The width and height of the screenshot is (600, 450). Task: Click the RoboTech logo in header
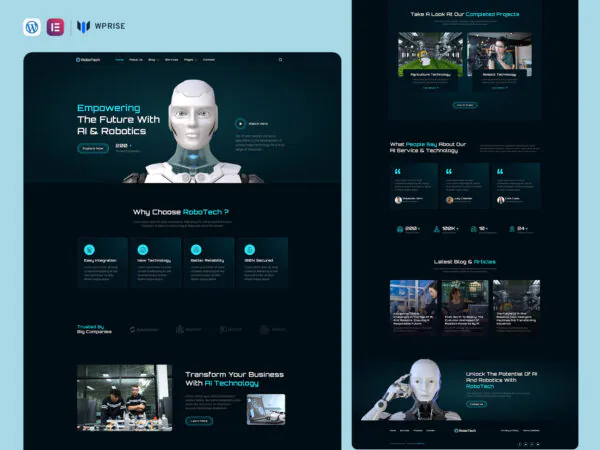(88, 60)
